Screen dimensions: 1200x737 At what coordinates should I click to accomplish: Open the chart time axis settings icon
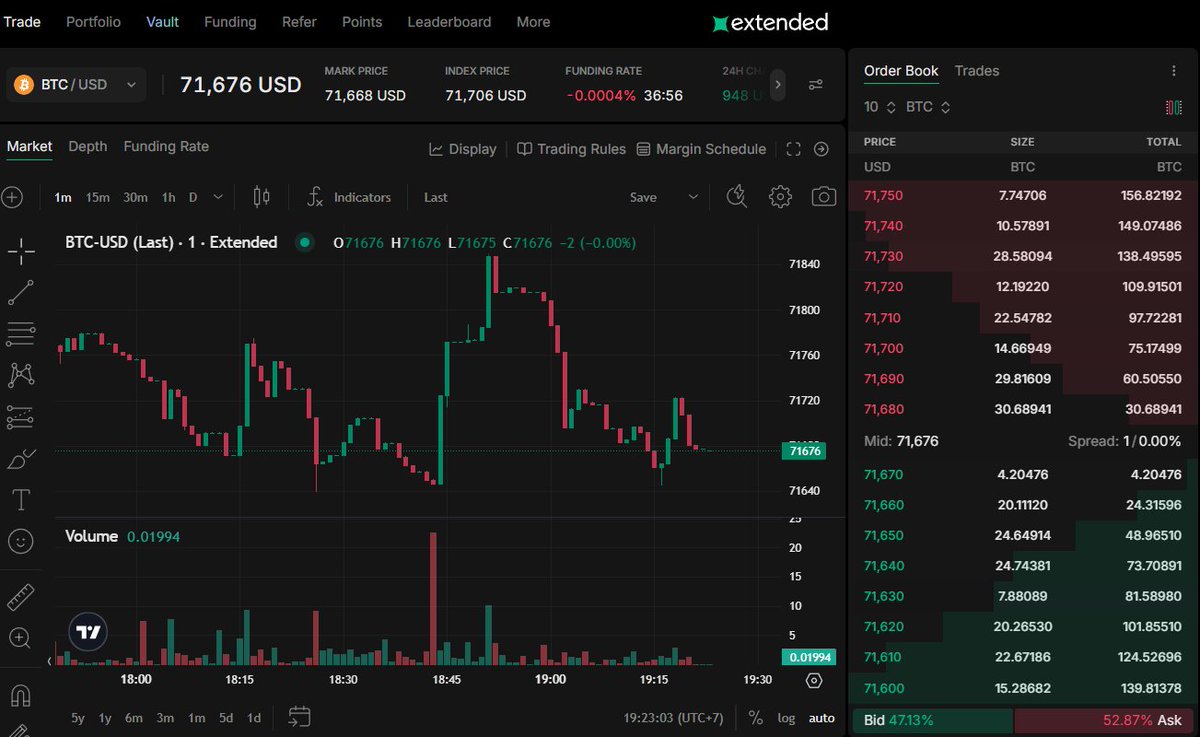[x=814, y=681]
